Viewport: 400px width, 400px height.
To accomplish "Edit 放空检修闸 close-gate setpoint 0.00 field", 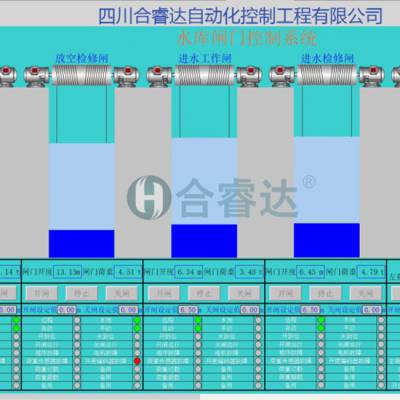I will point(128,310).
